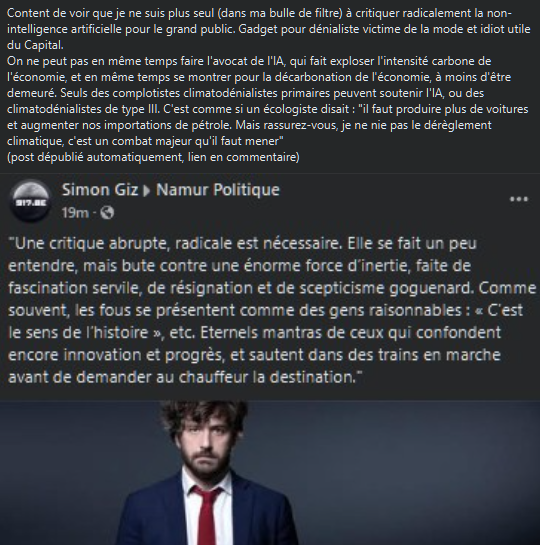540x545 pixels.
Task: Select the paragraph starting 'Content de voir'
Action: (268, 29)
